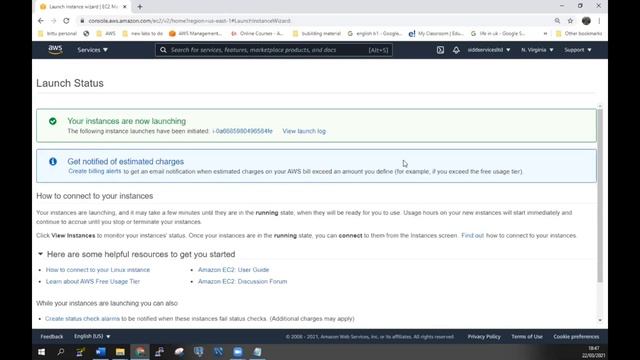
Task: Open English (US) language dropdown
Action: point(92,336)
